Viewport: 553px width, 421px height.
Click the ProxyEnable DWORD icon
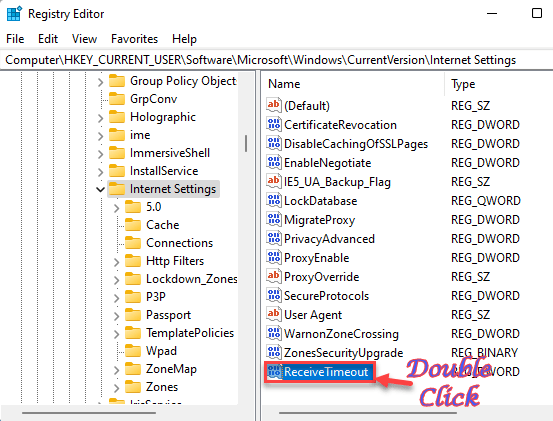274,258
